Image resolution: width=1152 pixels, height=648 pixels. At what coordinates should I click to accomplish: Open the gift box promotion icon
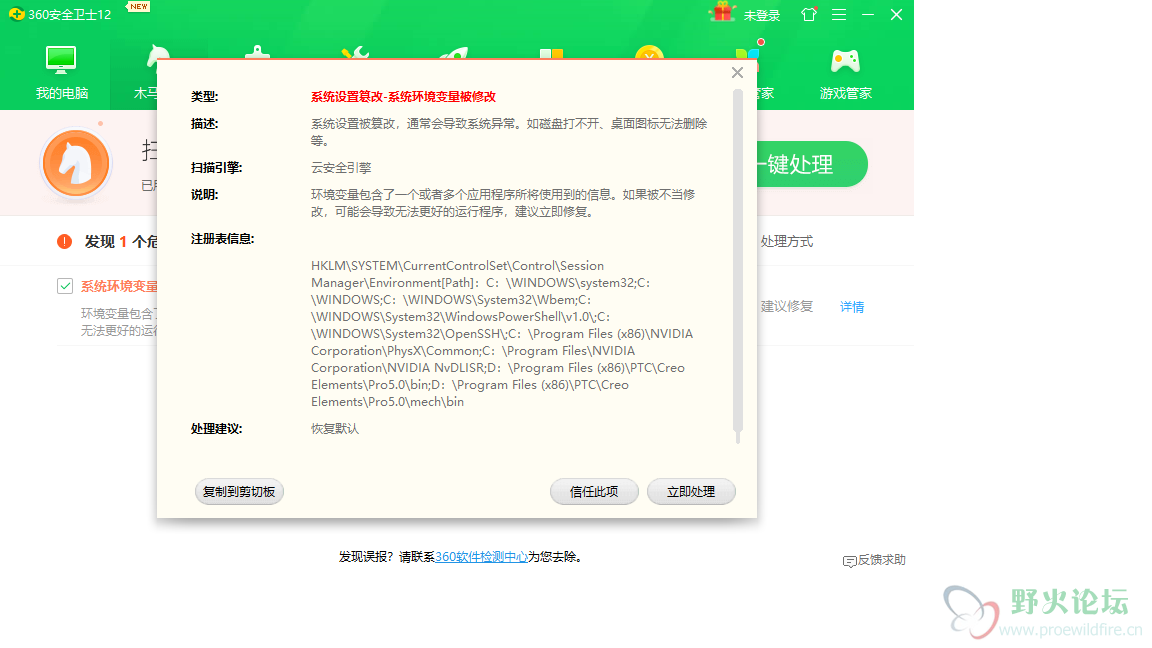pyautogui.click(x=722, y=12)
